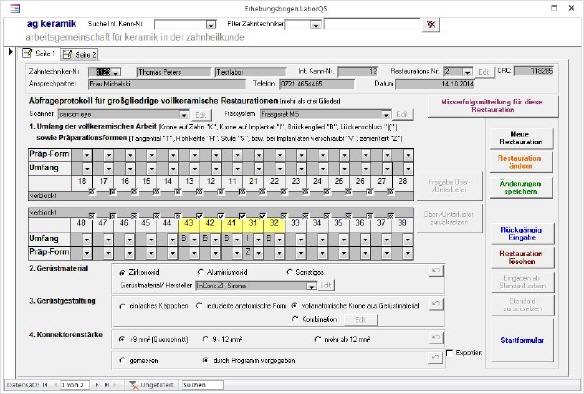Jump to the last record in the navigator
The height and width of the screenshot is (394, 584).
click(107, 385)
